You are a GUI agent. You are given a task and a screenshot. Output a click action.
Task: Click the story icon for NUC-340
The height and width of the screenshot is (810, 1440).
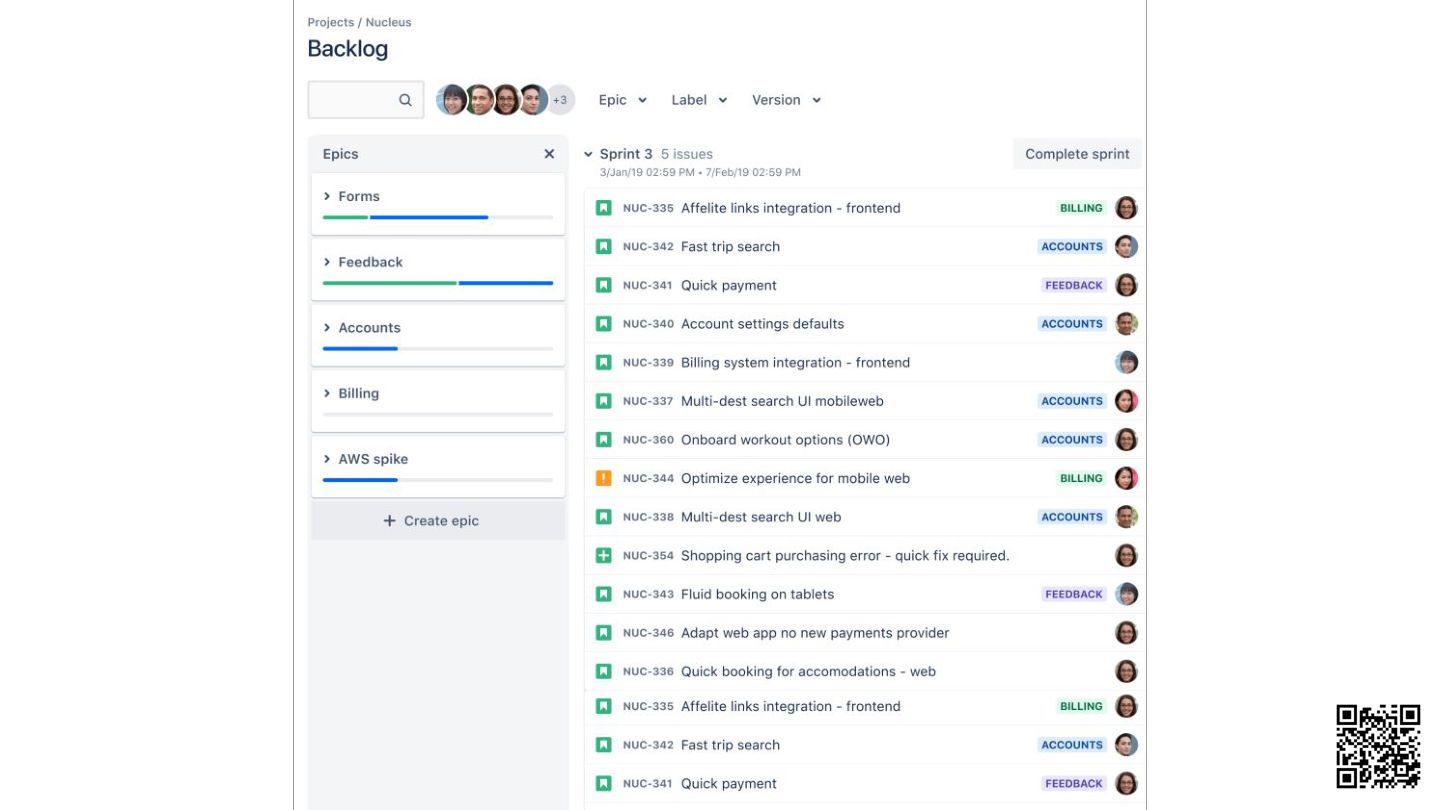pyautogui.click(x=603, y=324)
